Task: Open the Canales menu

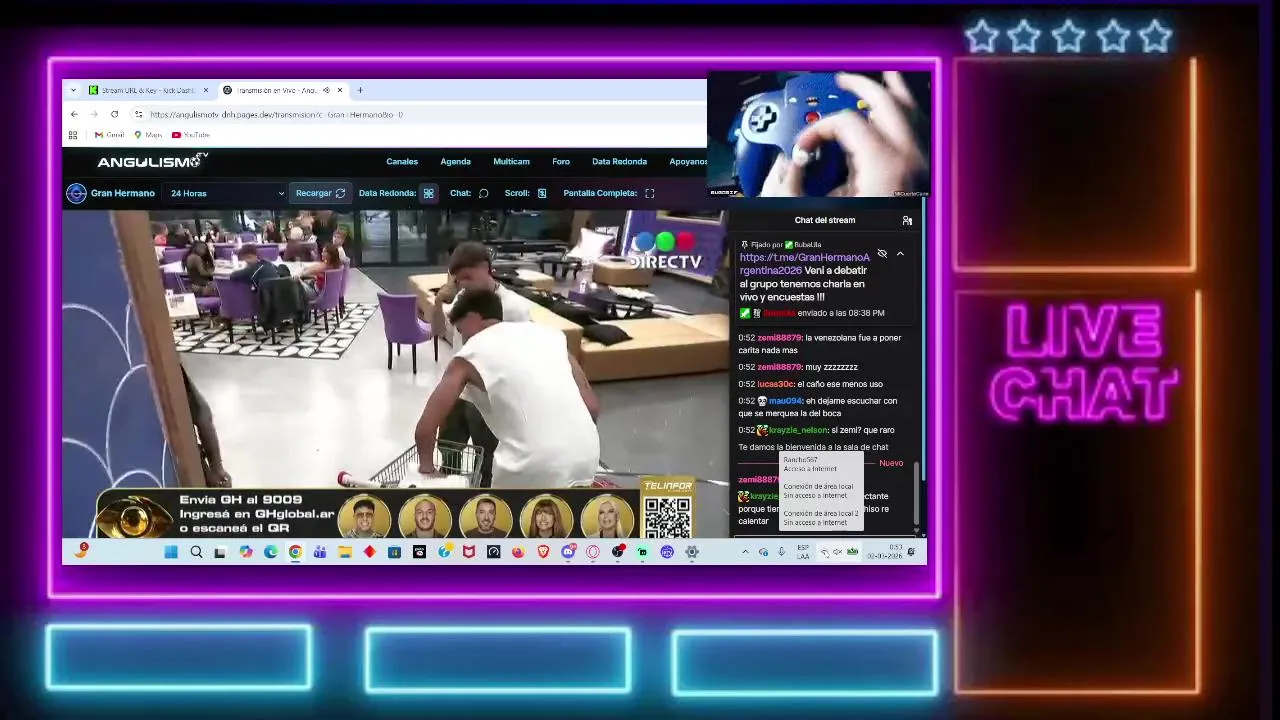Action: 402,161
